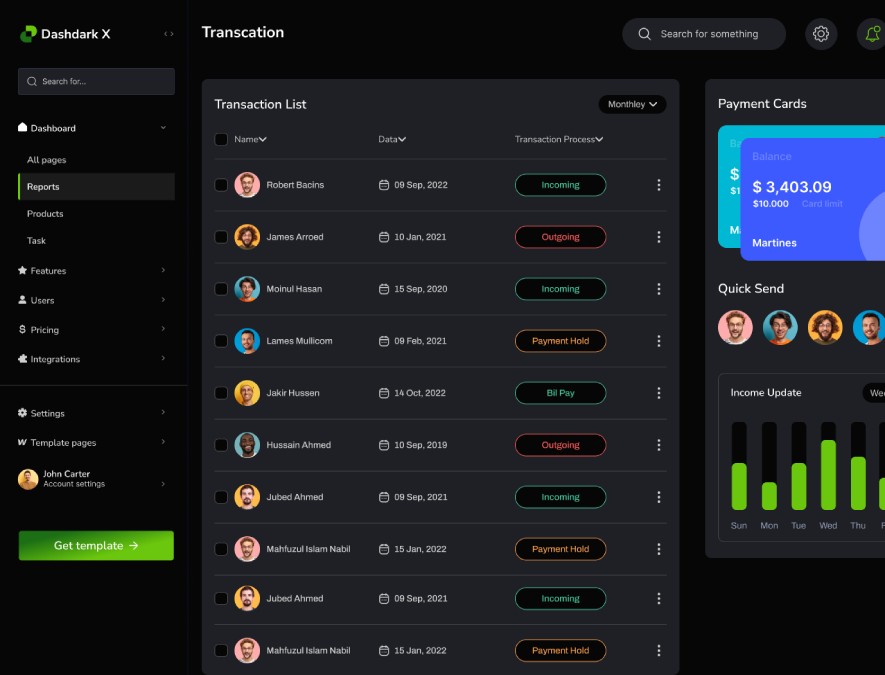
Task: Collapse the sidebar using the double-arrow icon
Action: (168, 34)
